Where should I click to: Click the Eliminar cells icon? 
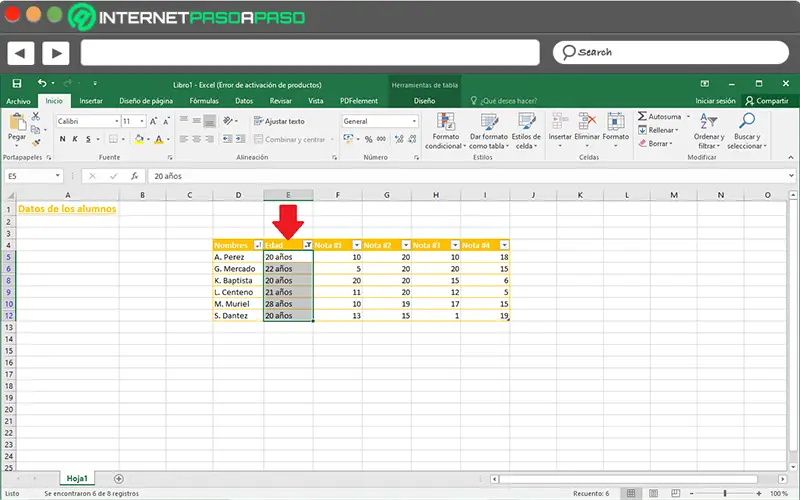tap(587, 121)
